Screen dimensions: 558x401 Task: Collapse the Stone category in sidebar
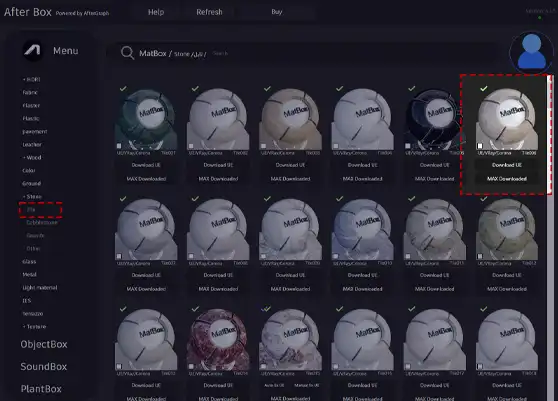click(32, 196)
